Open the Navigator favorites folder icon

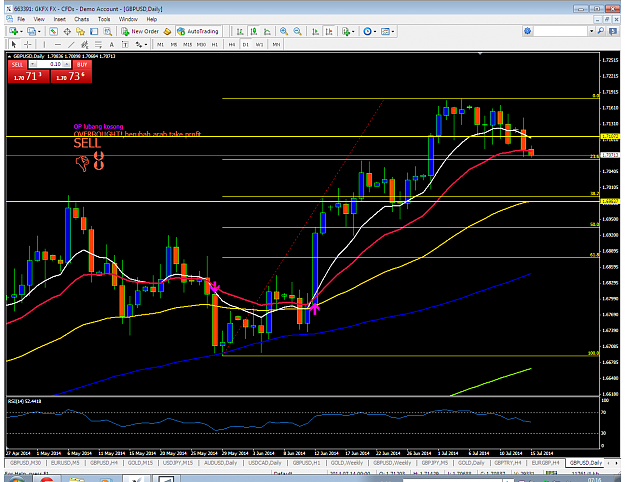[x=81, y=31]
